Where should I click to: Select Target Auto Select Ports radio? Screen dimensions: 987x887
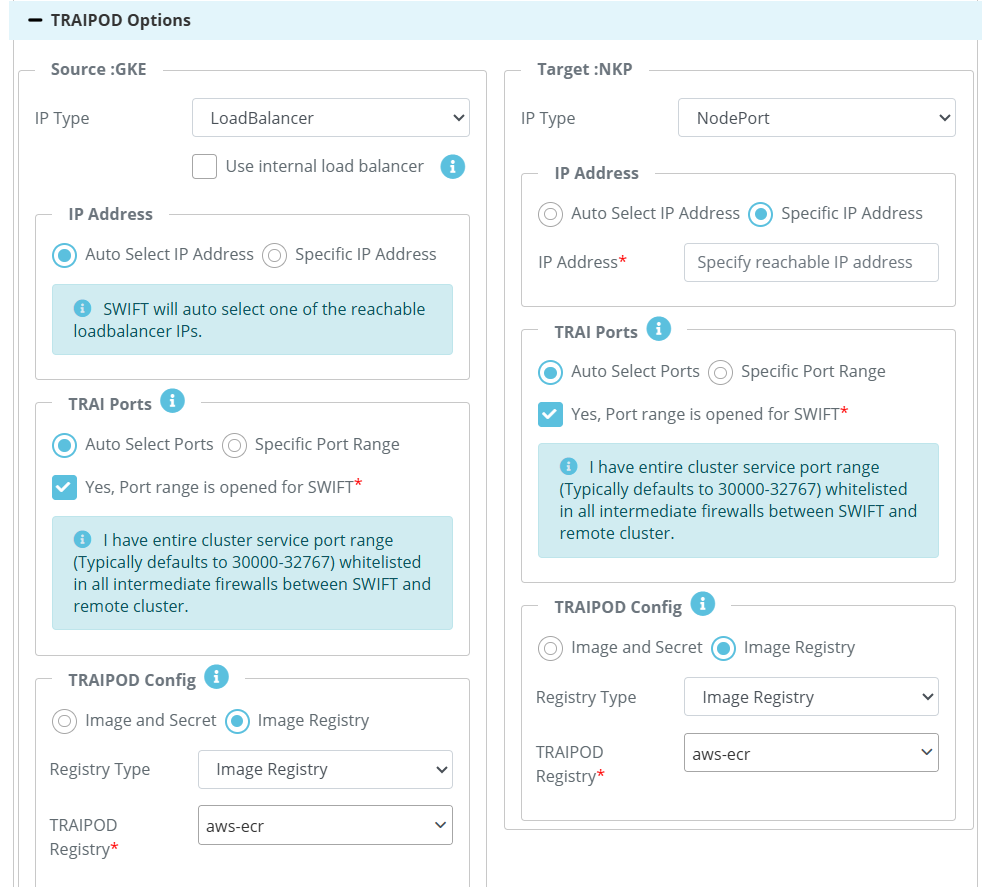click(550, 372)
